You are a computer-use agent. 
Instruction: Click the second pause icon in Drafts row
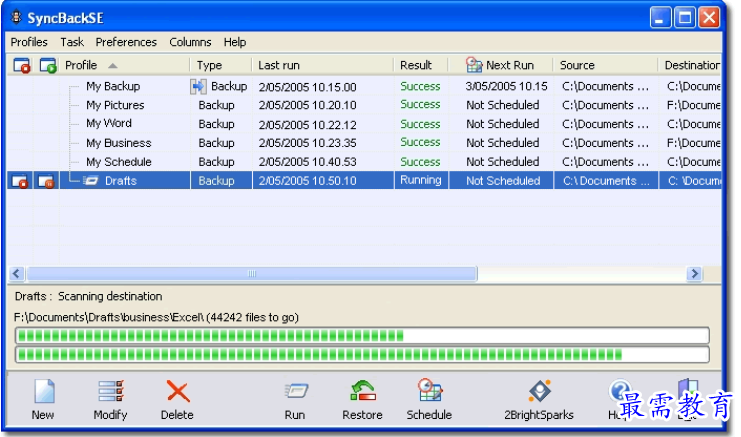pyautogui.click(x=46, y=181)
